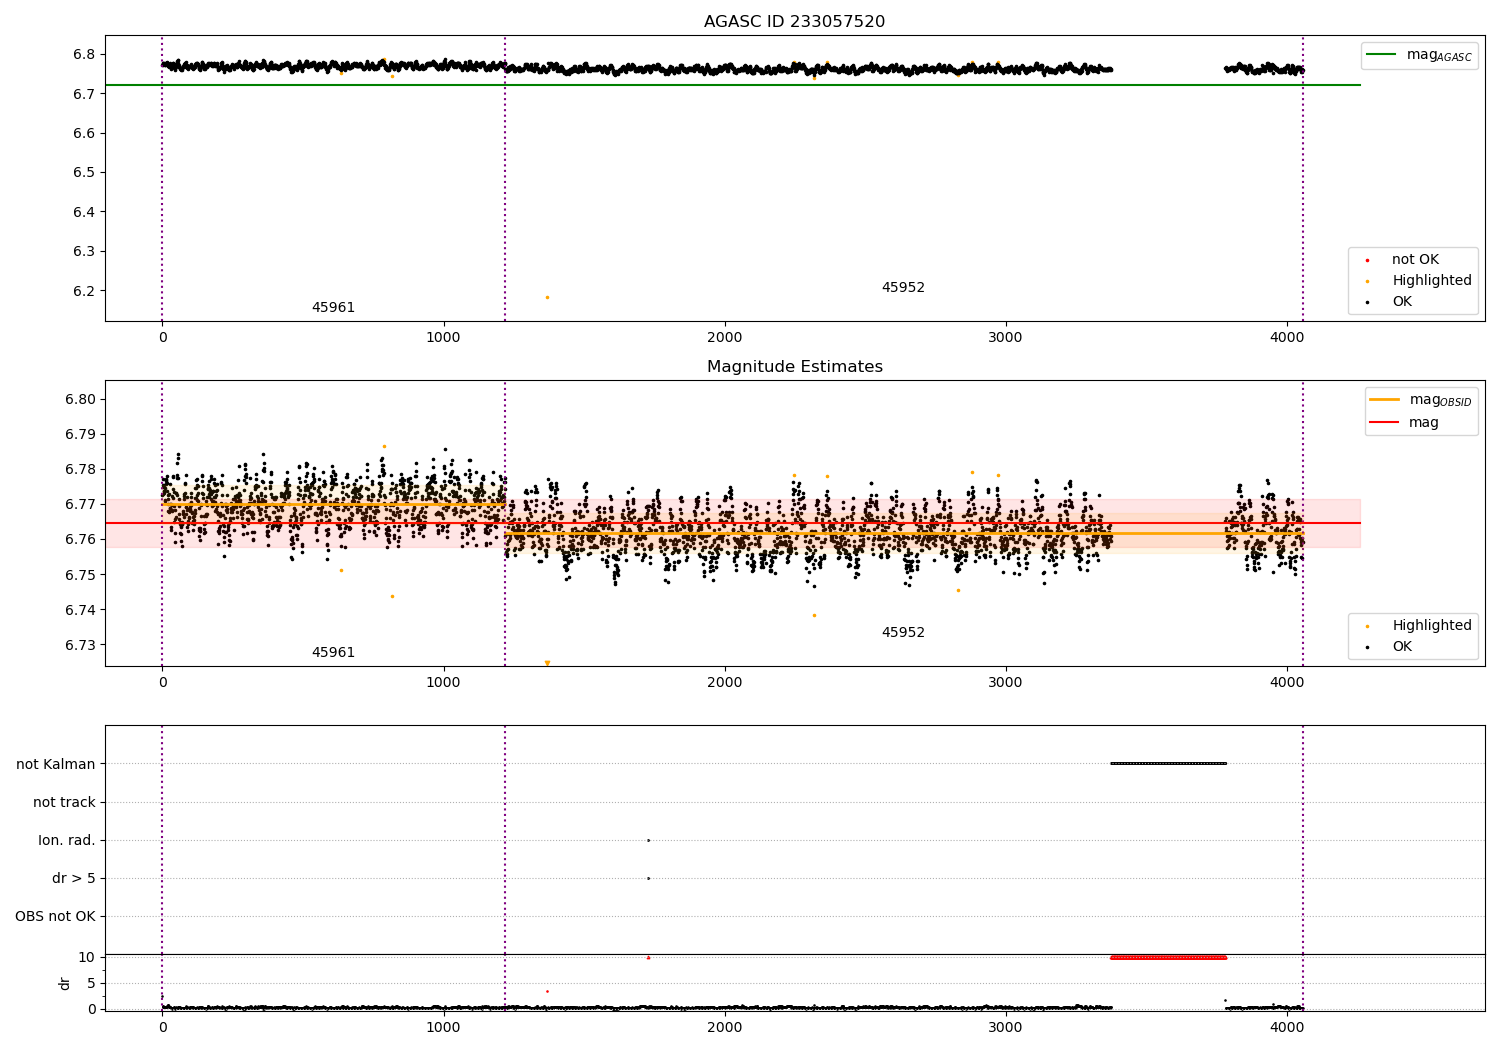
Task: Click the '6.73' y-tick label in middle plot
Action: click(81, 645)
